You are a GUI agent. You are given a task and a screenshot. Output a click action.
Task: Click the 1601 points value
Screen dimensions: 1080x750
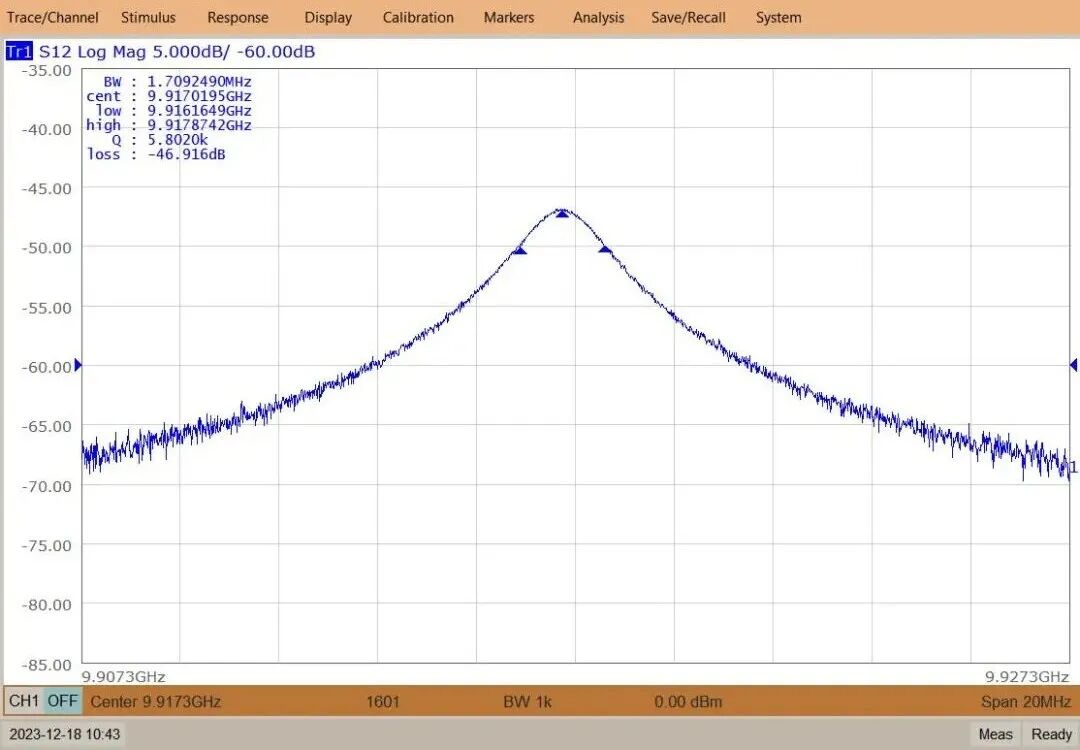pyautogui.click(x=382, y=702)
